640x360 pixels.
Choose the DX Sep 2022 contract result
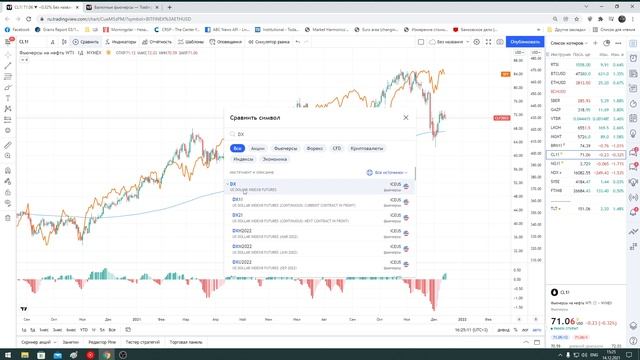pos(320,264)
